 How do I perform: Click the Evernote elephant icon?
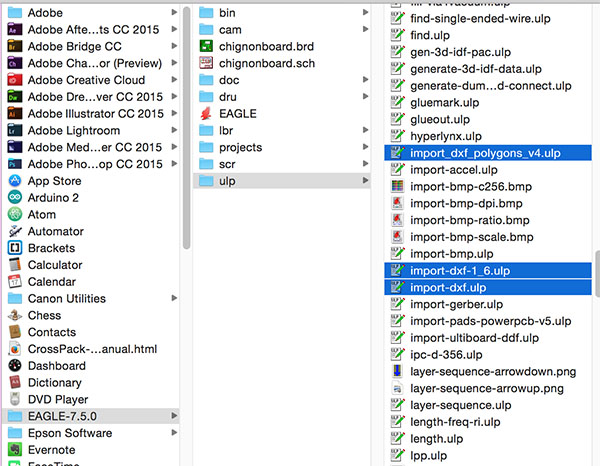pos(15,450)
